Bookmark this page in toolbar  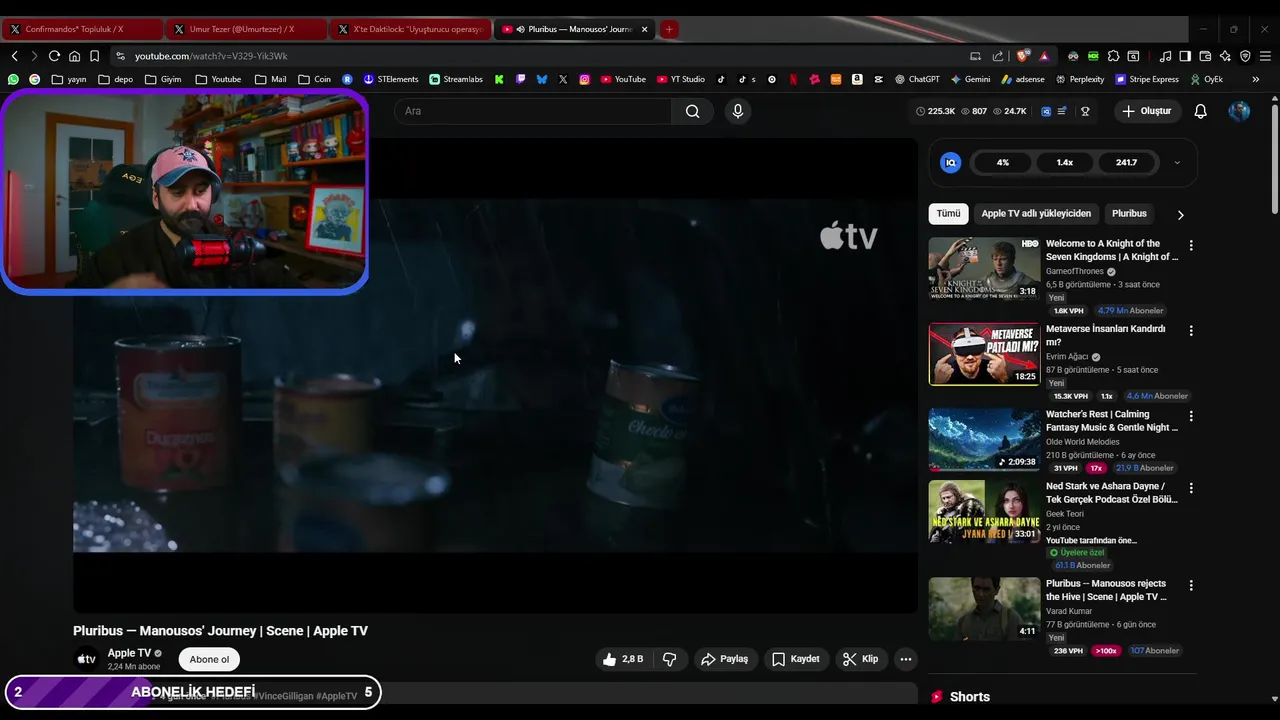(94, 56)
